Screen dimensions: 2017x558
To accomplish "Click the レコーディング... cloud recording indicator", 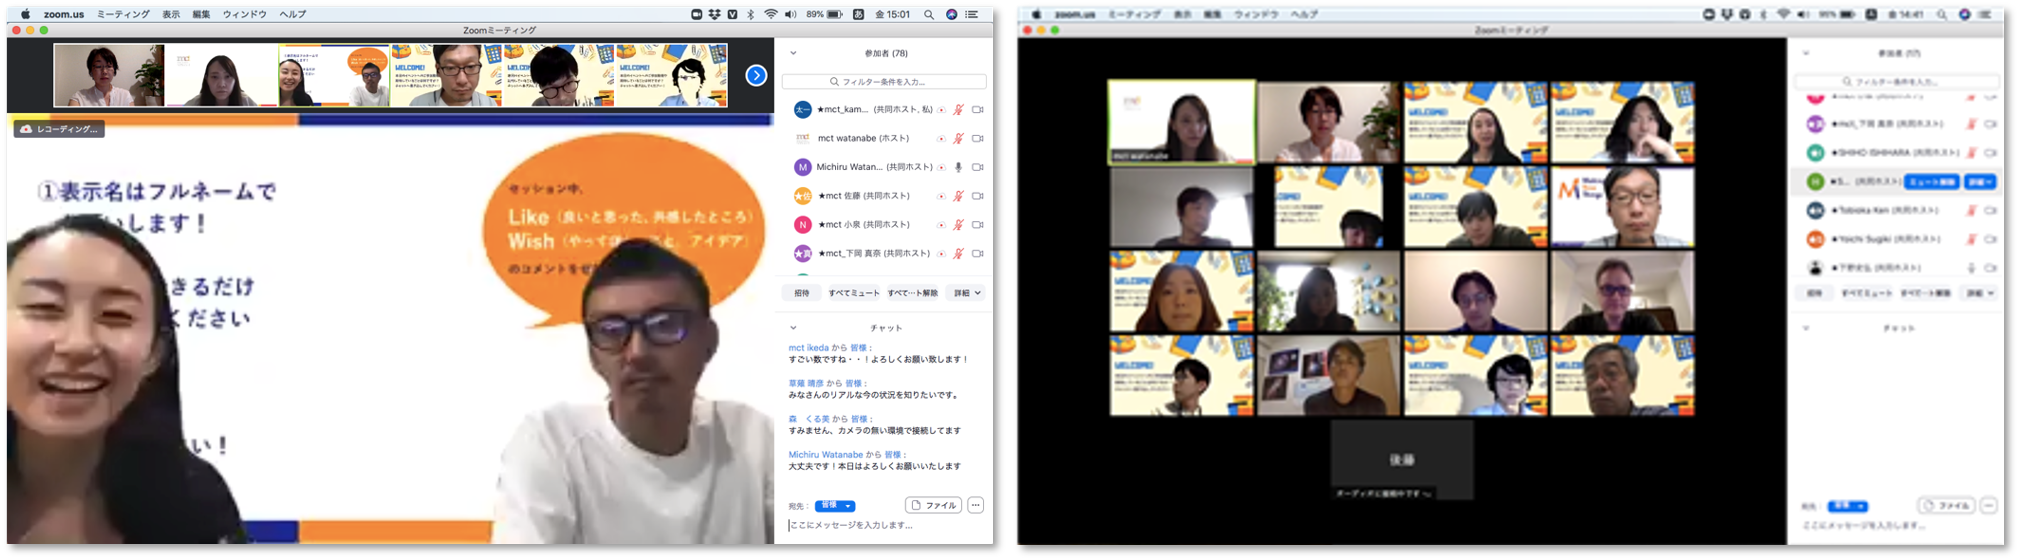I will 59,129.
